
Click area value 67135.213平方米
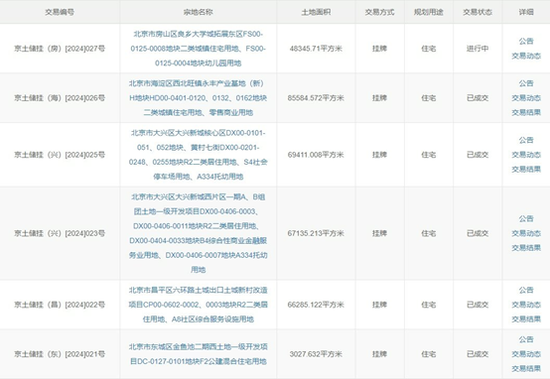point(316,233)
